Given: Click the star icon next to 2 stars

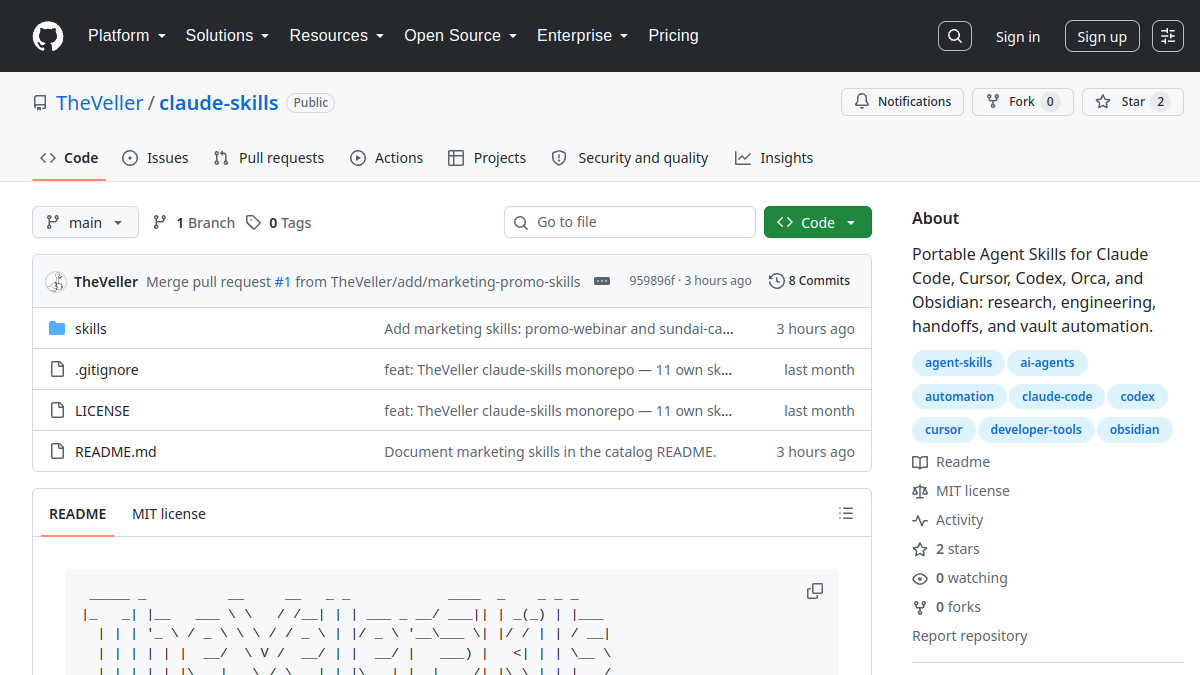Looking at the screenshot, I should (x=920, y=549).
